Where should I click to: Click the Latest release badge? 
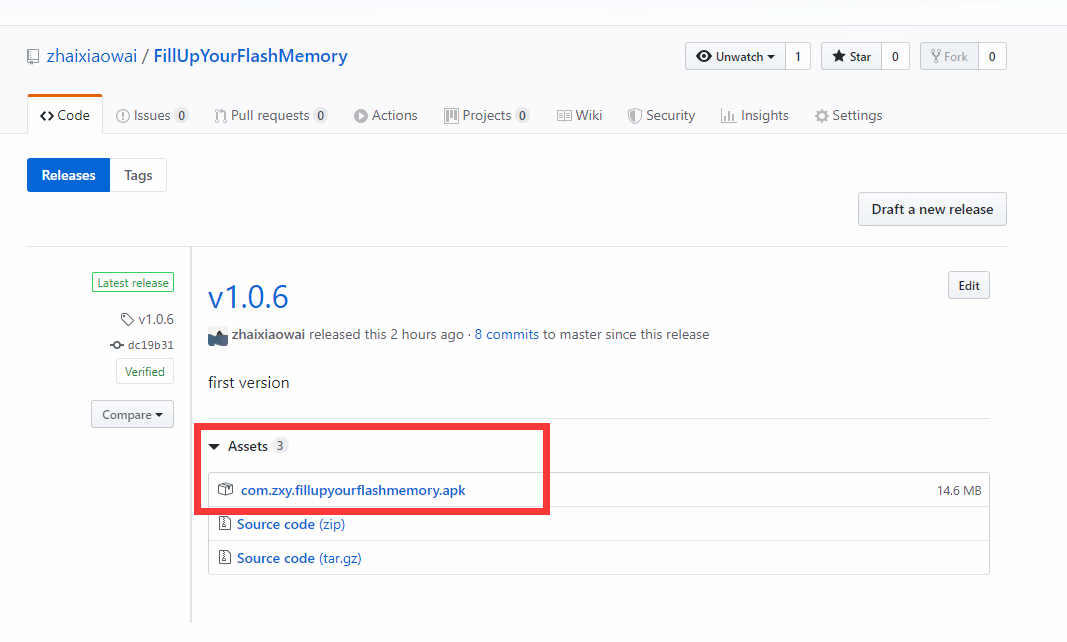133,283
